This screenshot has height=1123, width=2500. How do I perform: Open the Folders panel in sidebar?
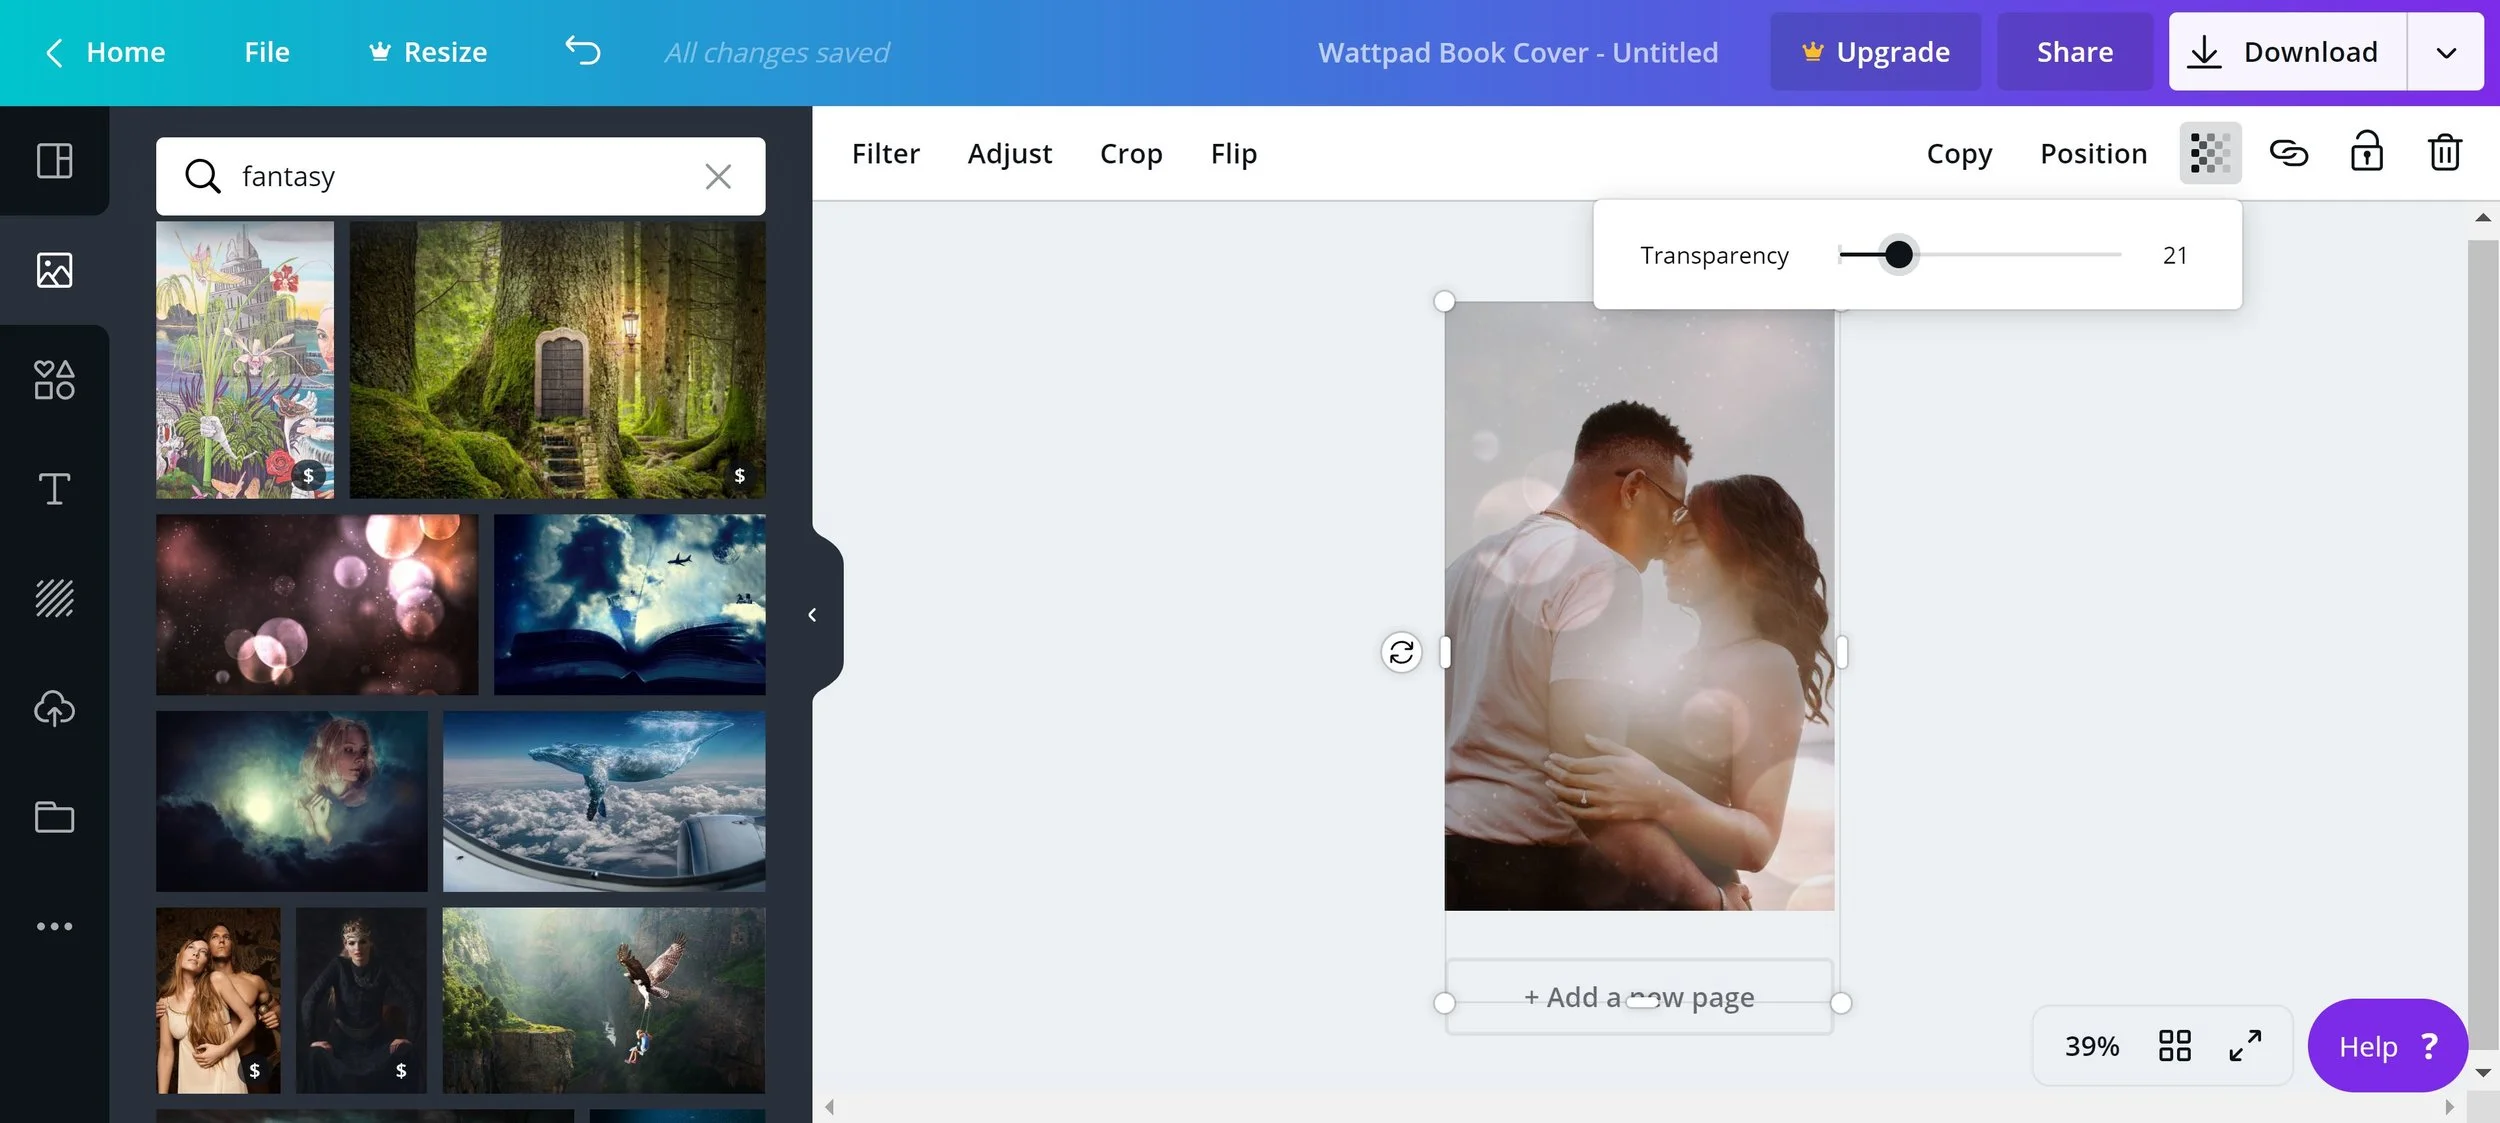[54, 817]
